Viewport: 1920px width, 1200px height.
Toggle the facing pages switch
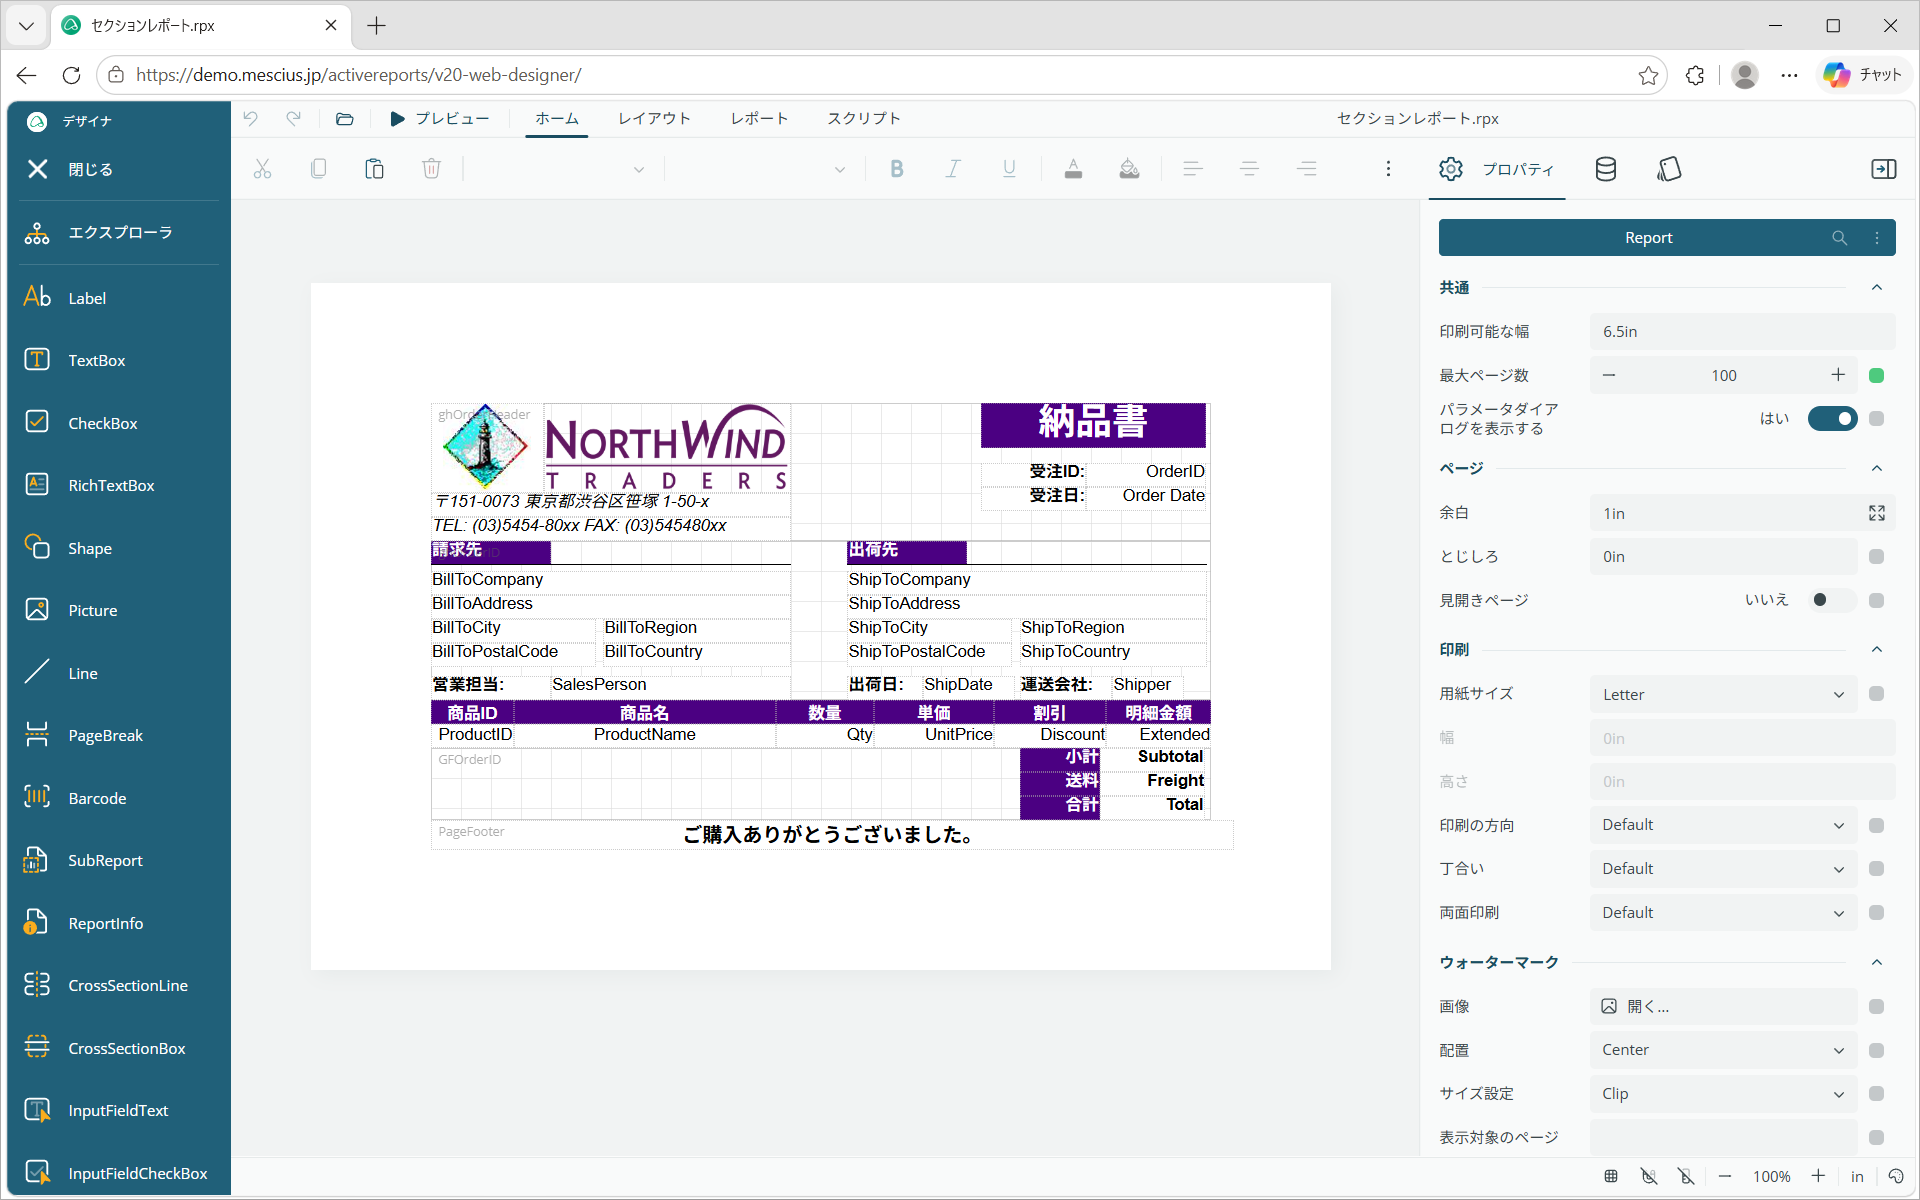pyautogui.click(x=1832, y=600)
